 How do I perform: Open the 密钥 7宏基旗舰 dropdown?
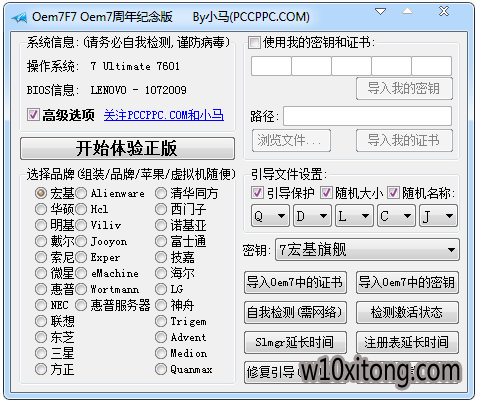pyautogui.click(x=367, y=250)
